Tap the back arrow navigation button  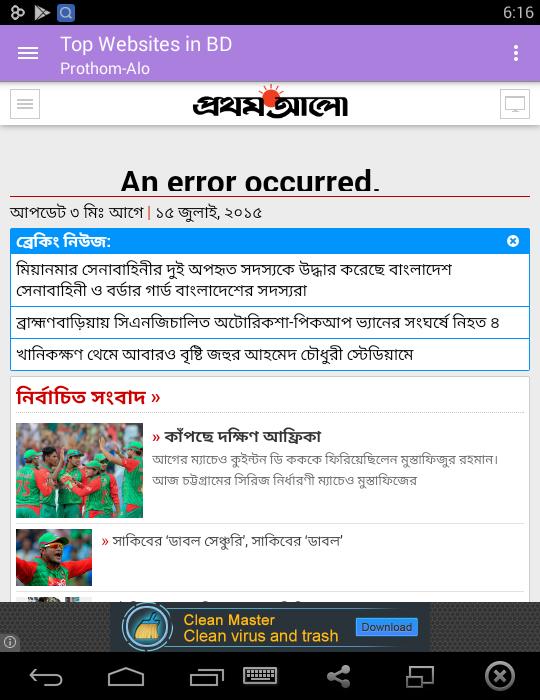(46, 677)
